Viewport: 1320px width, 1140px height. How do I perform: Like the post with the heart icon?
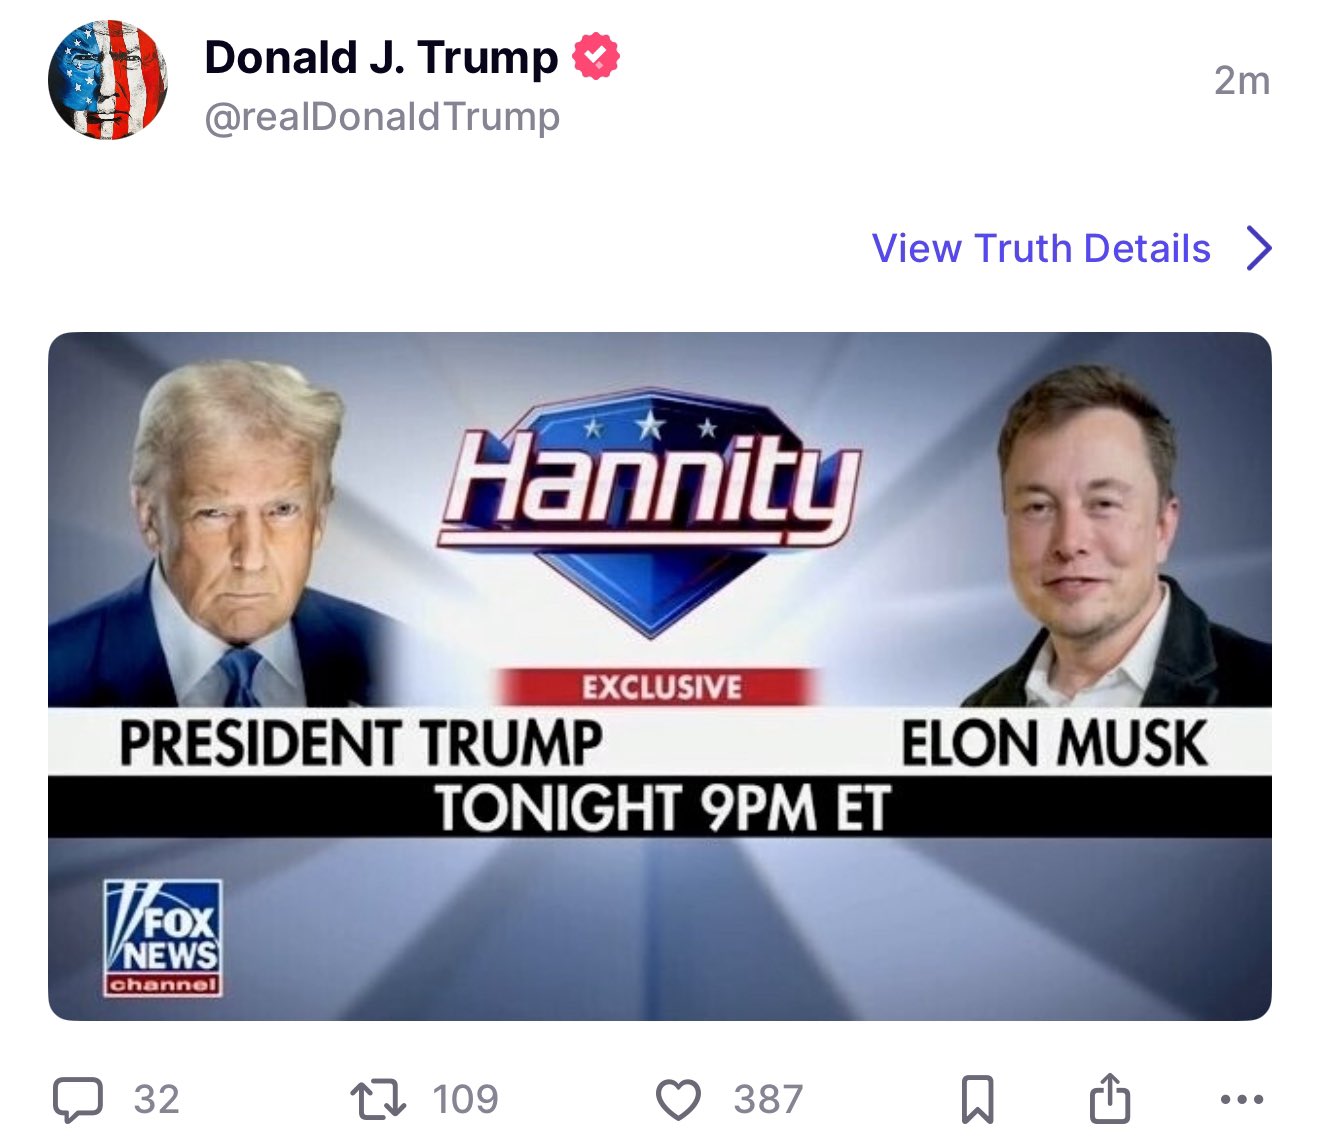click(679, 1098)
